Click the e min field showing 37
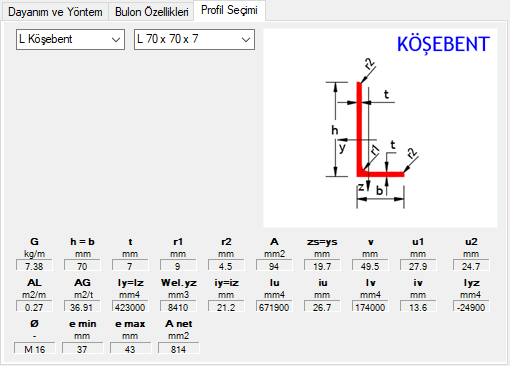Screen dimensions: 510x366 [82, 349]
